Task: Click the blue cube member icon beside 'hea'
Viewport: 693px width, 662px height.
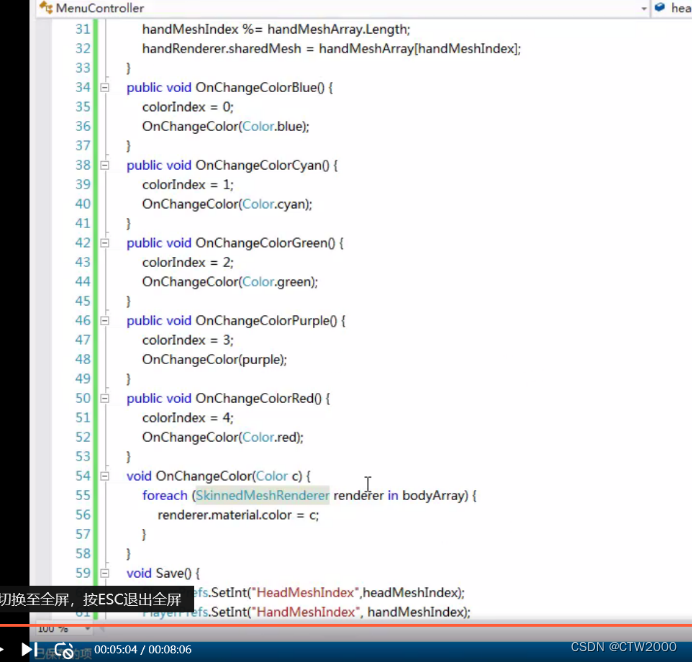Action: point(660,7)
